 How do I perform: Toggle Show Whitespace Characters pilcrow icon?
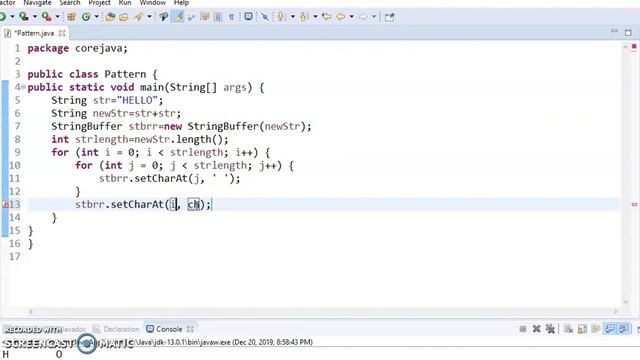click(231, 17)
